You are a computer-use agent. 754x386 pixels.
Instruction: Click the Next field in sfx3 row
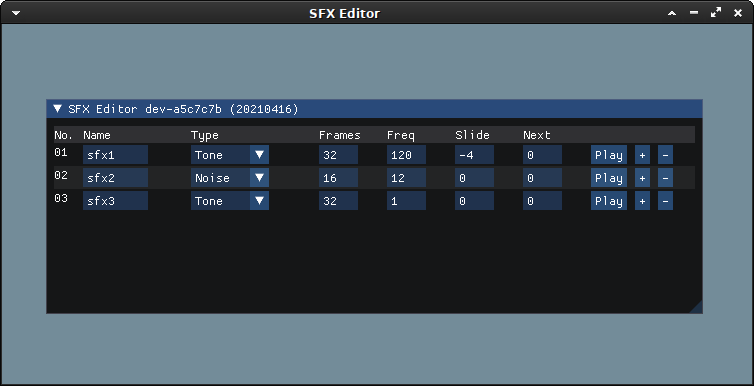coord(542,201)
